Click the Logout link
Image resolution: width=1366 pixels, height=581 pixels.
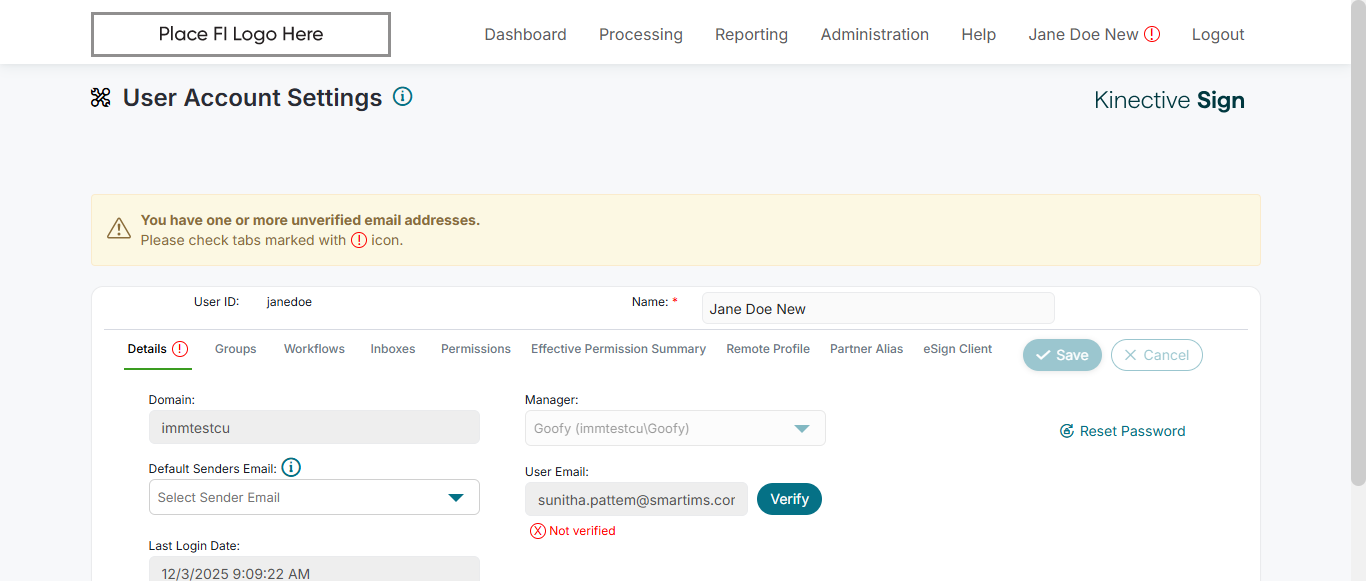tap(1217, 35)
